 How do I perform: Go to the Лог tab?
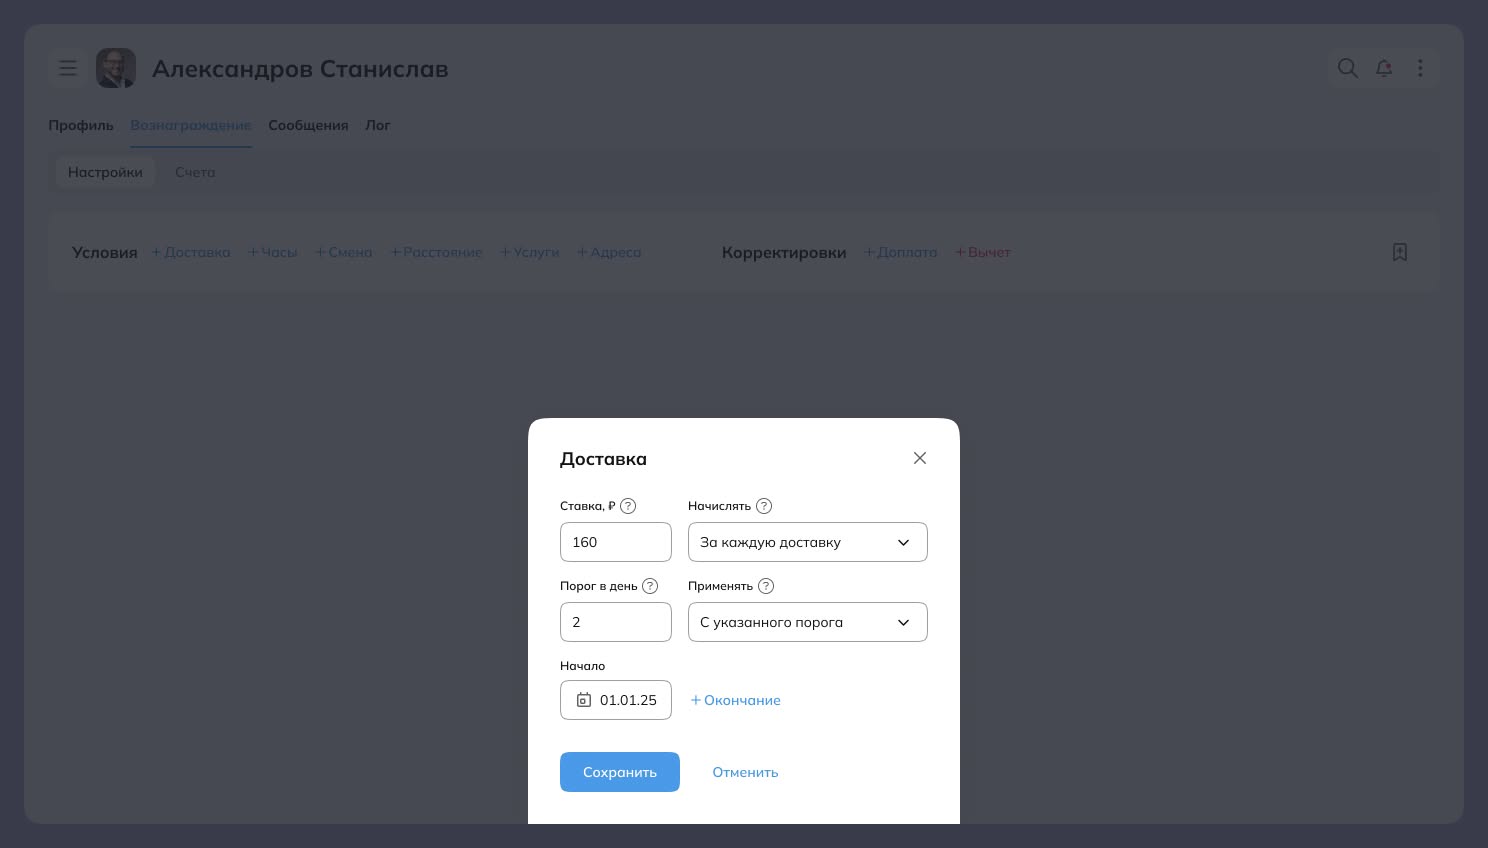click(378, 125)
